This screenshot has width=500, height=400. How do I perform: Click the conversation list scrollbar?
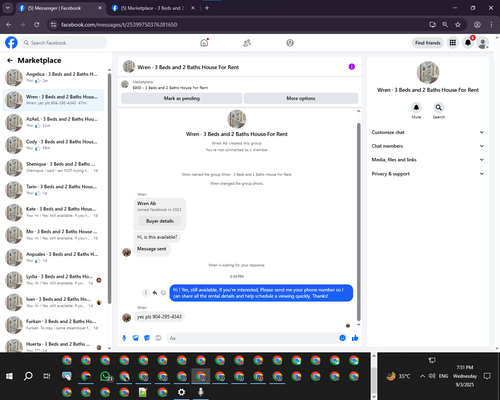click(109, 188)
